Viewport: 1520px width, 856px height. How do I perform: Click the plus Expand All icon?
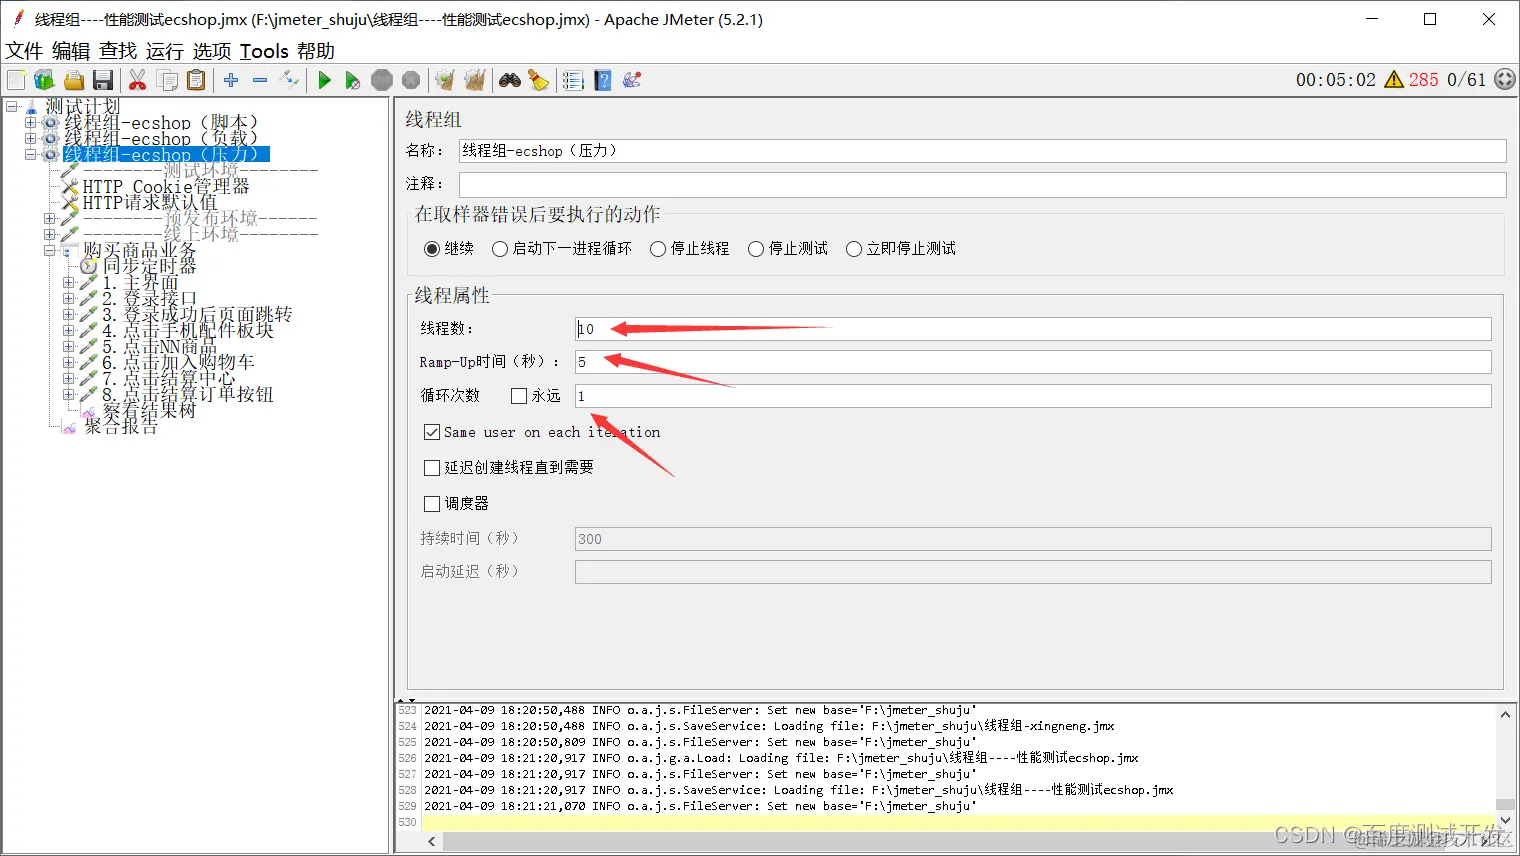tap(231, 80)
